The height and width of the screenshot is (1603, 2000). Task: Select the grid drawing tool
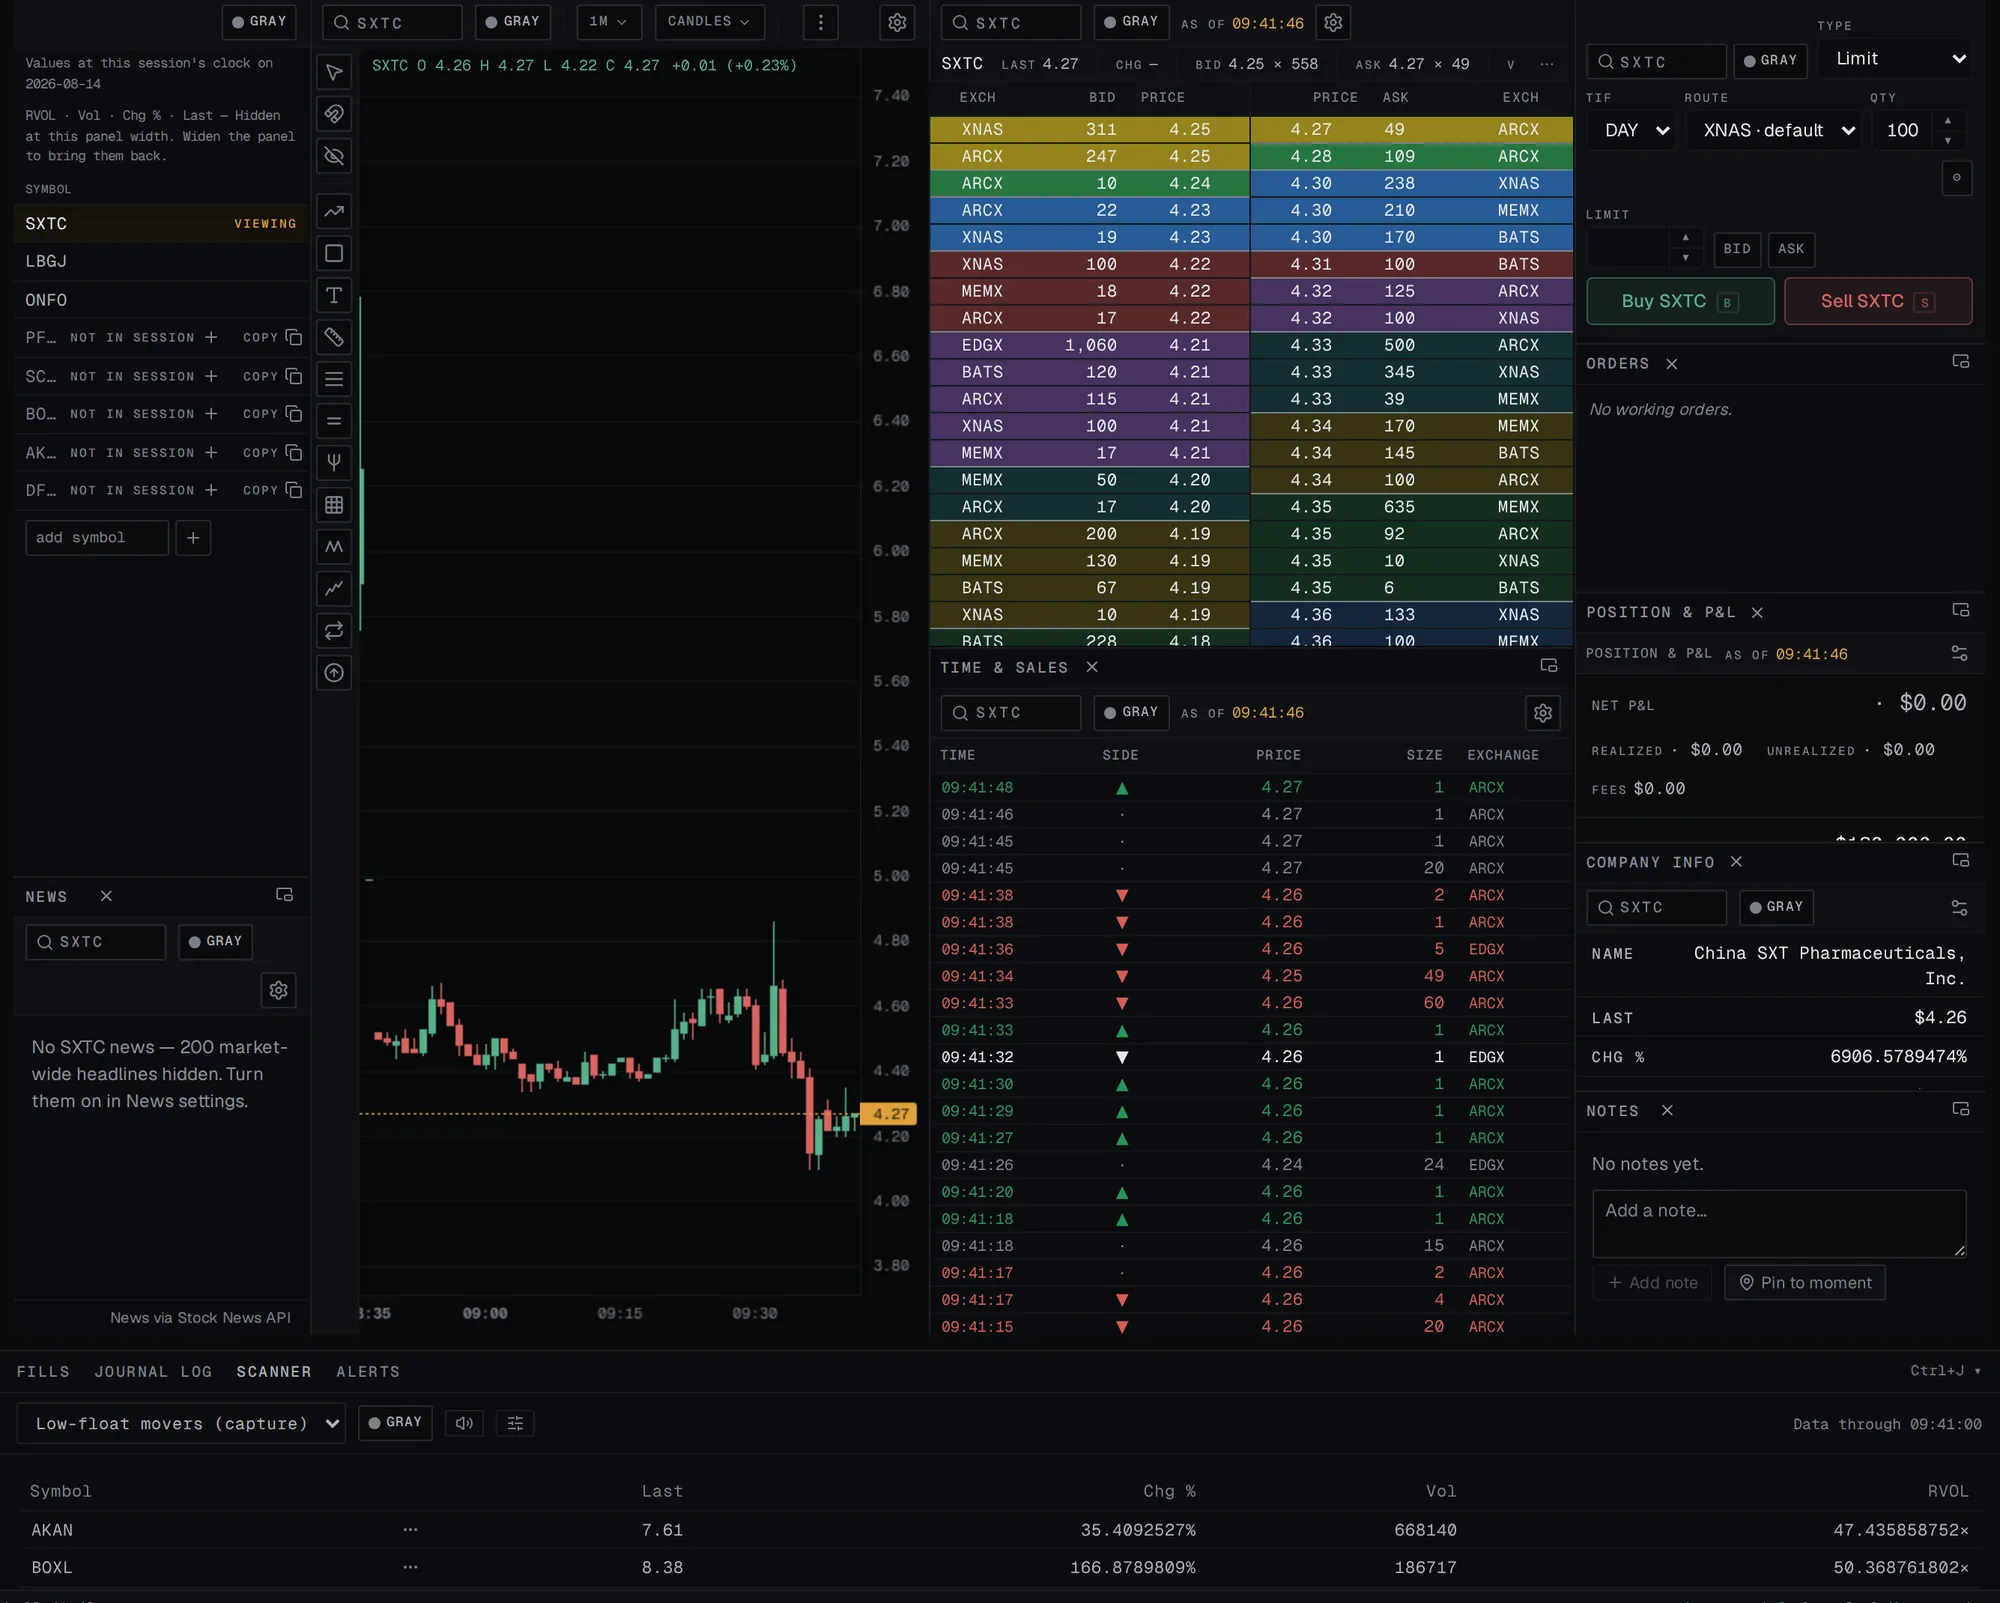tap(334, 505)
